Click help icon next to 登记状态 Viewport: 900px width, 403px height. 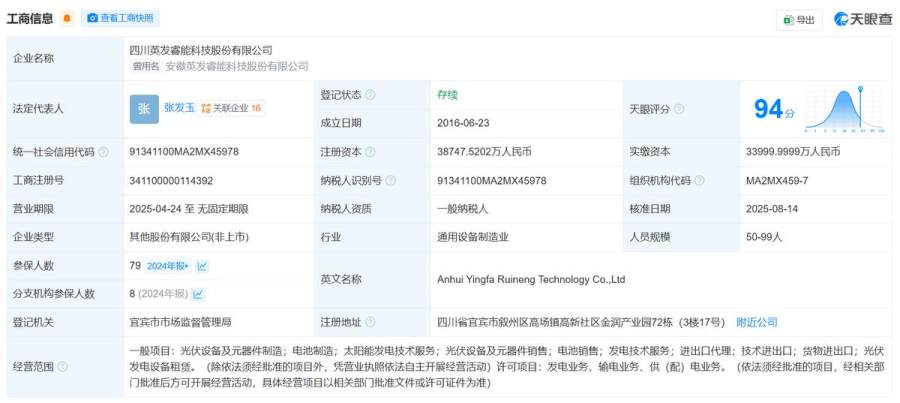[370, 95]
